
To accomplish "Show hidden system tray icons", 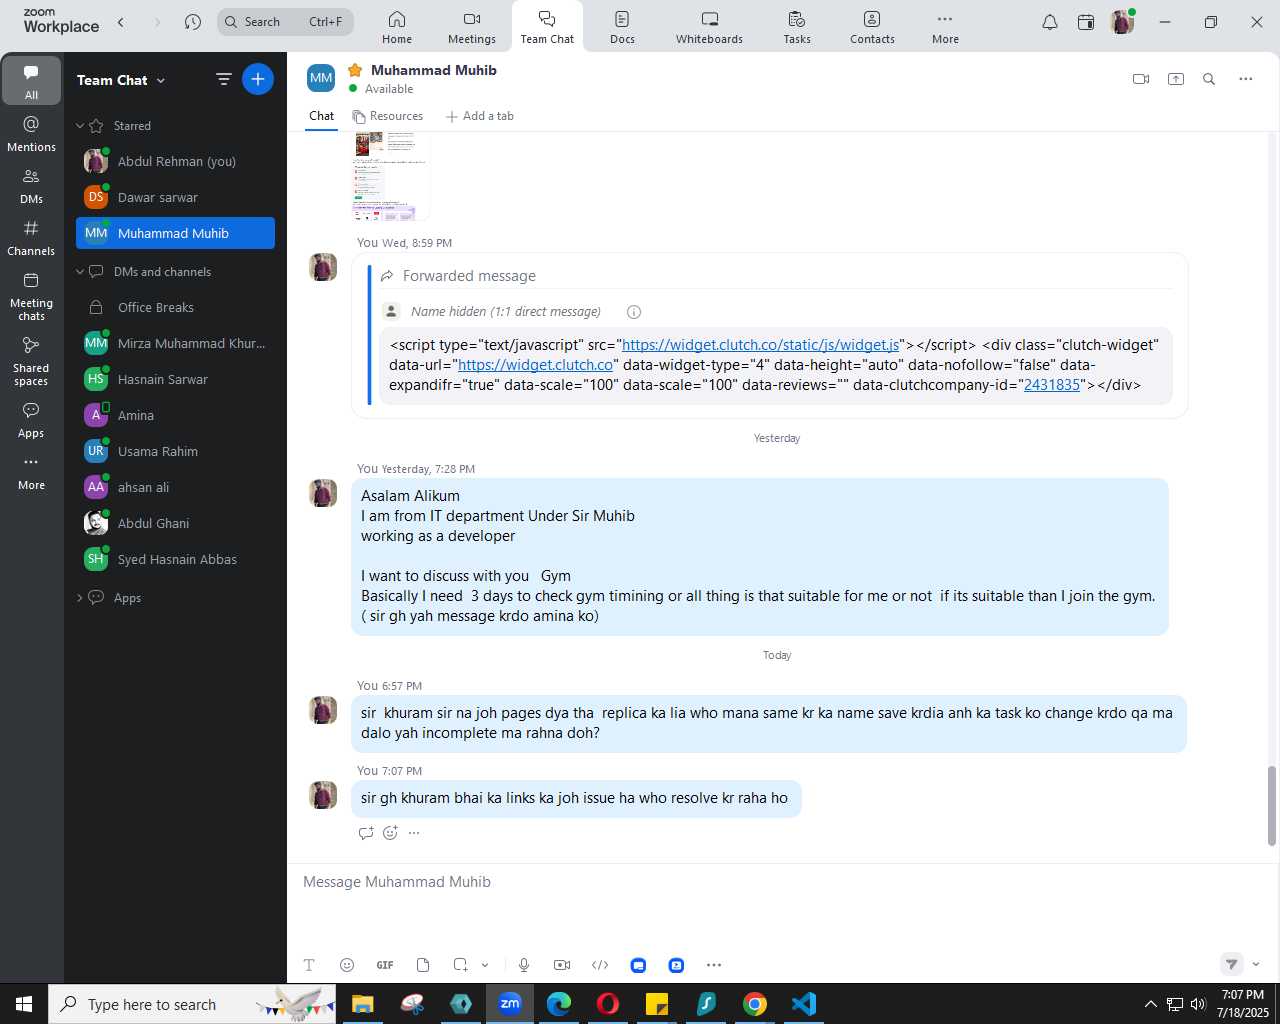I will pos(1150,1004).
